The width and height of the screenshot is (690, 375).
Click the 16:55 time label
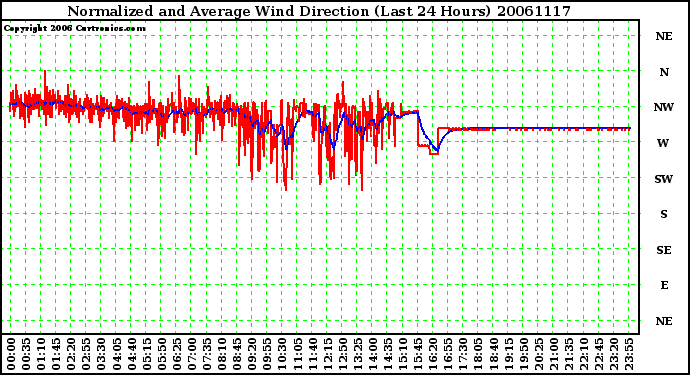(448, 354)
